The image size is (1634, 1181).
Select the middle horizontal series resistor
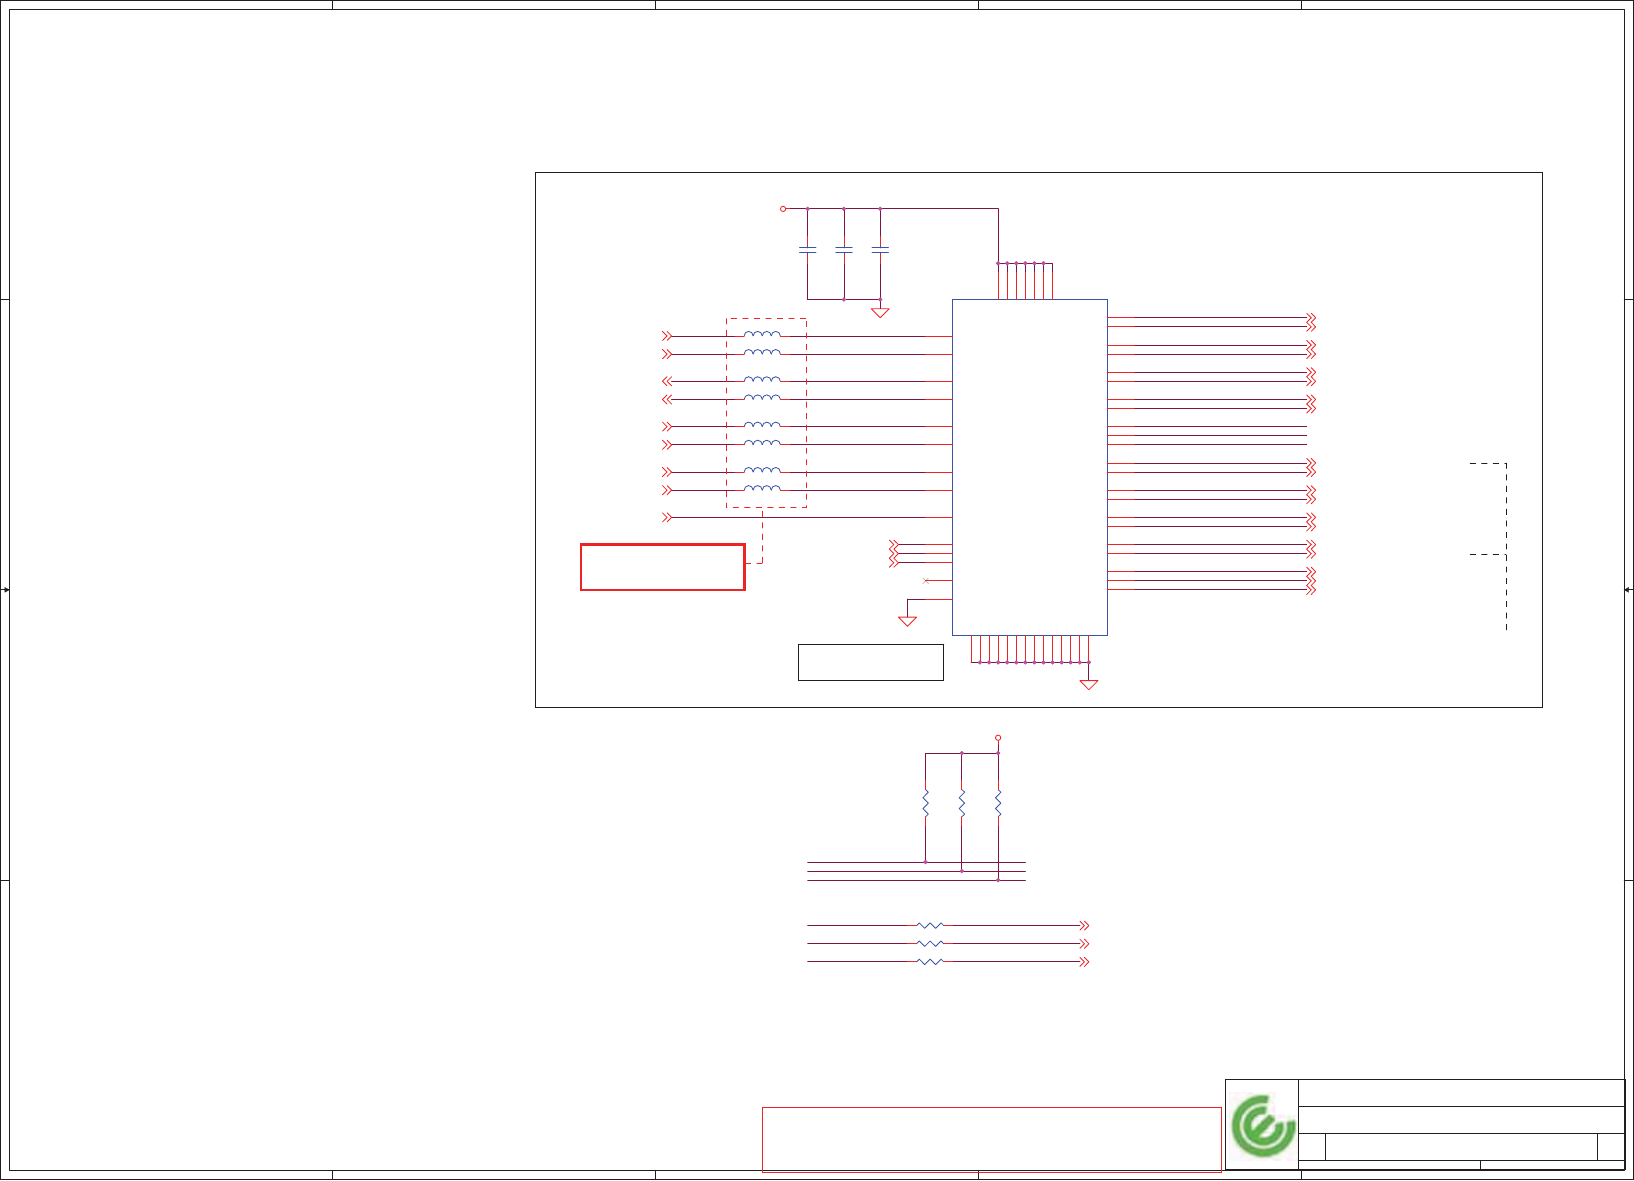pyautogui.click(x=930, y=944)
